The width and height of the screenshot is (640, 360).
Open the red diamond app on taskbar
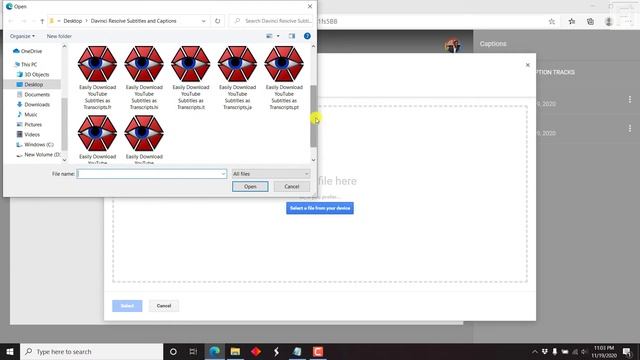click(x=256, y=351)
